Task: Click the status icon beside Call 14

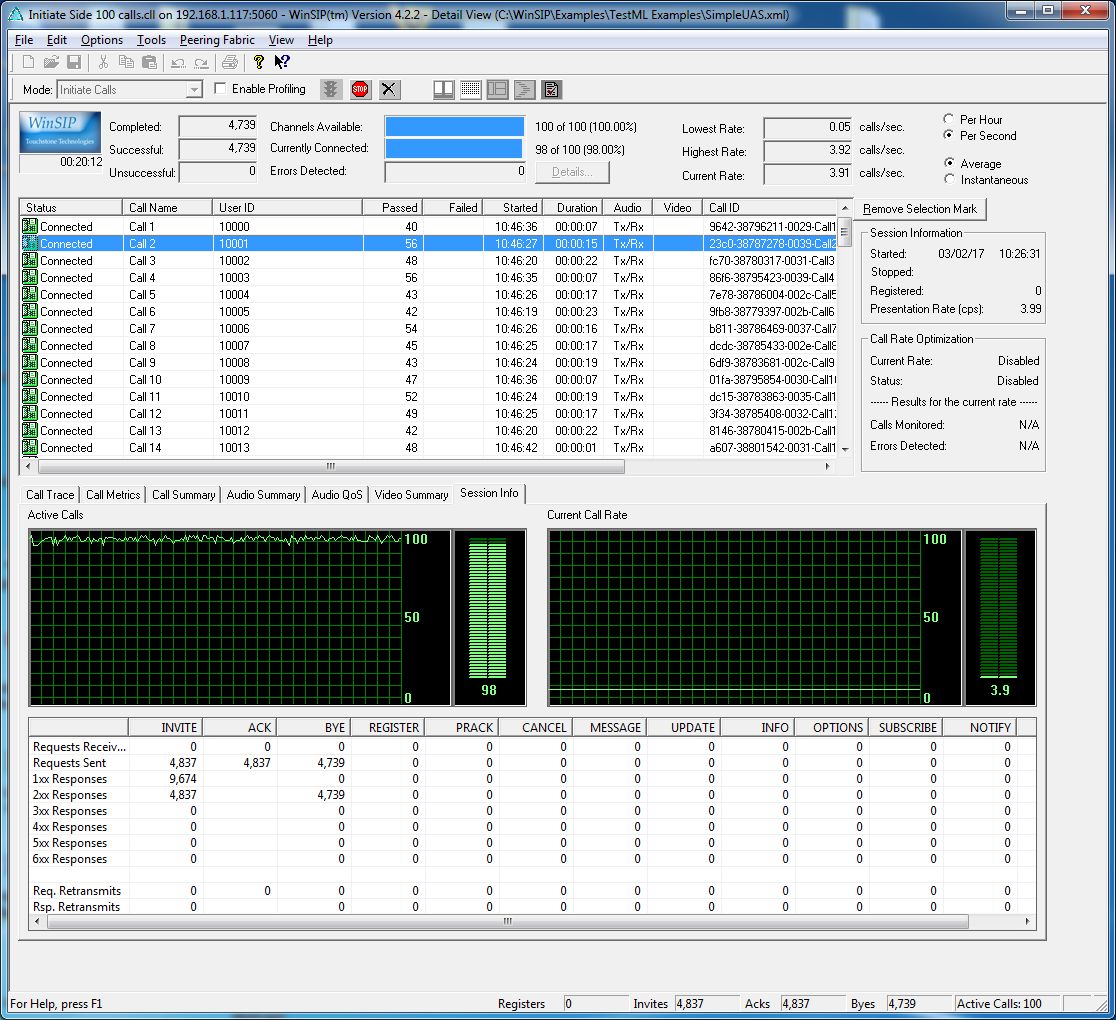Action: pyautogui.click(x=30, y=448)
